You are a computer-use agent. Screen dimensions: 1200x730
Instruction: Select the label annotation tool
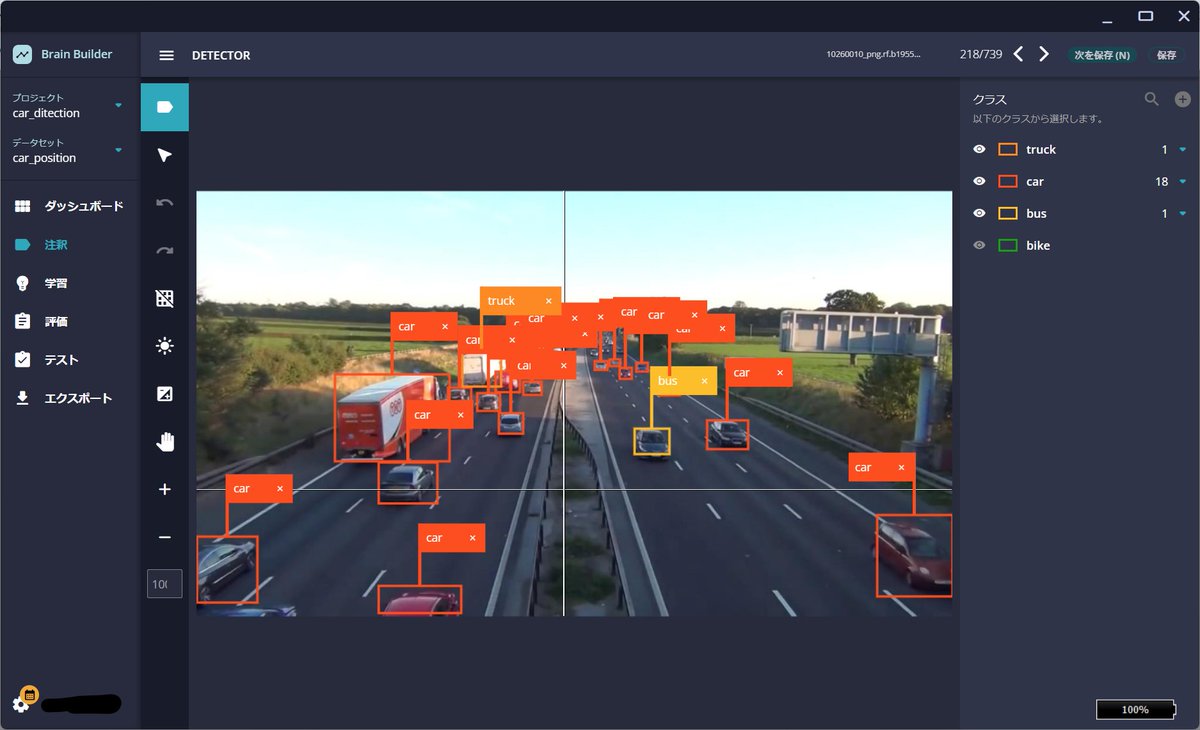pos(165,107)
